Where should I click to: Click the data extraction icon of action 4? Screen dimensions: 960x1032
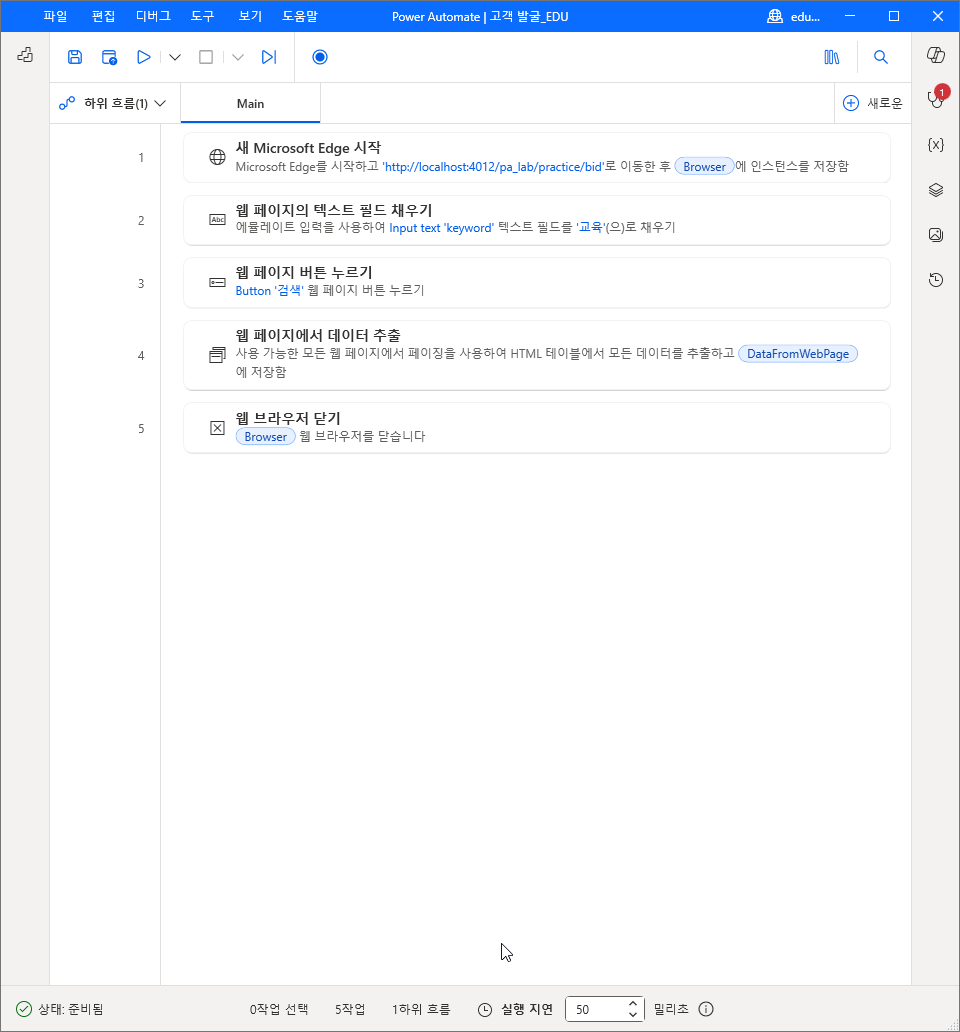(217, 355)
